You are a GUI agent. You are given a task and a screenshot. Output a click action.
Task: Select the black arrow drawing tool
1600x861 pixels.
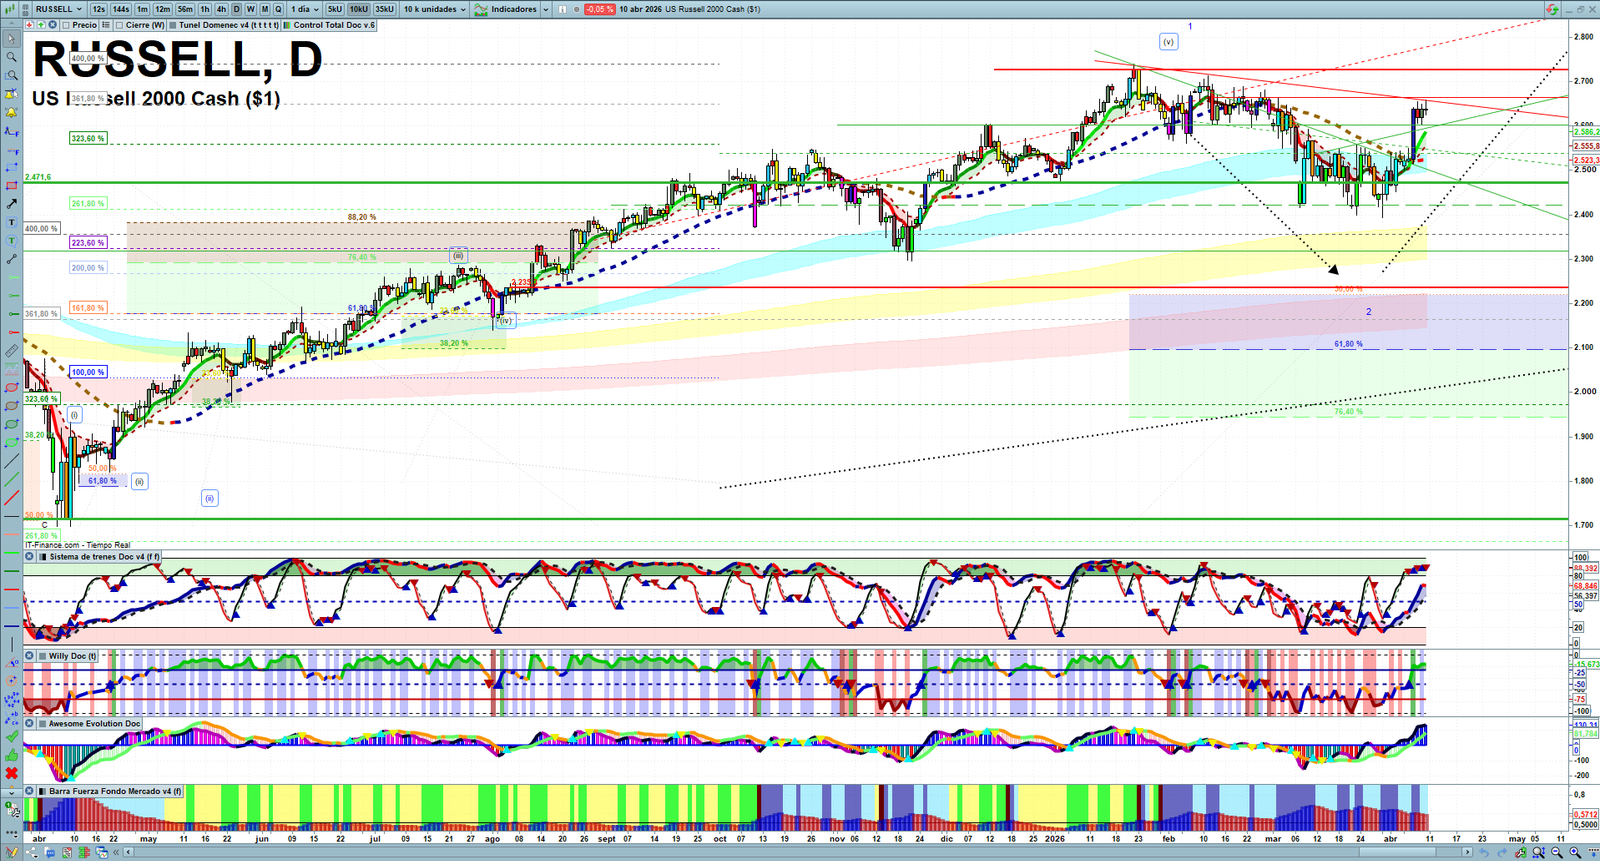pos(11,204)
